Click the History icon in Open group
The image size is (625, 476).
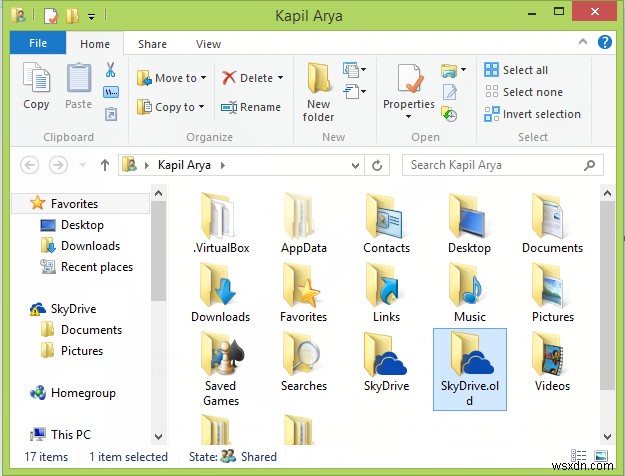449,114
